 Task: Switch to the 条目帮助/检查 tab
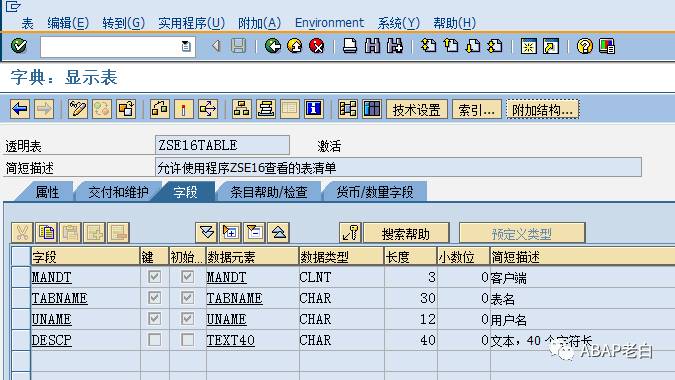pyautogui.click(x=269, y=192)
